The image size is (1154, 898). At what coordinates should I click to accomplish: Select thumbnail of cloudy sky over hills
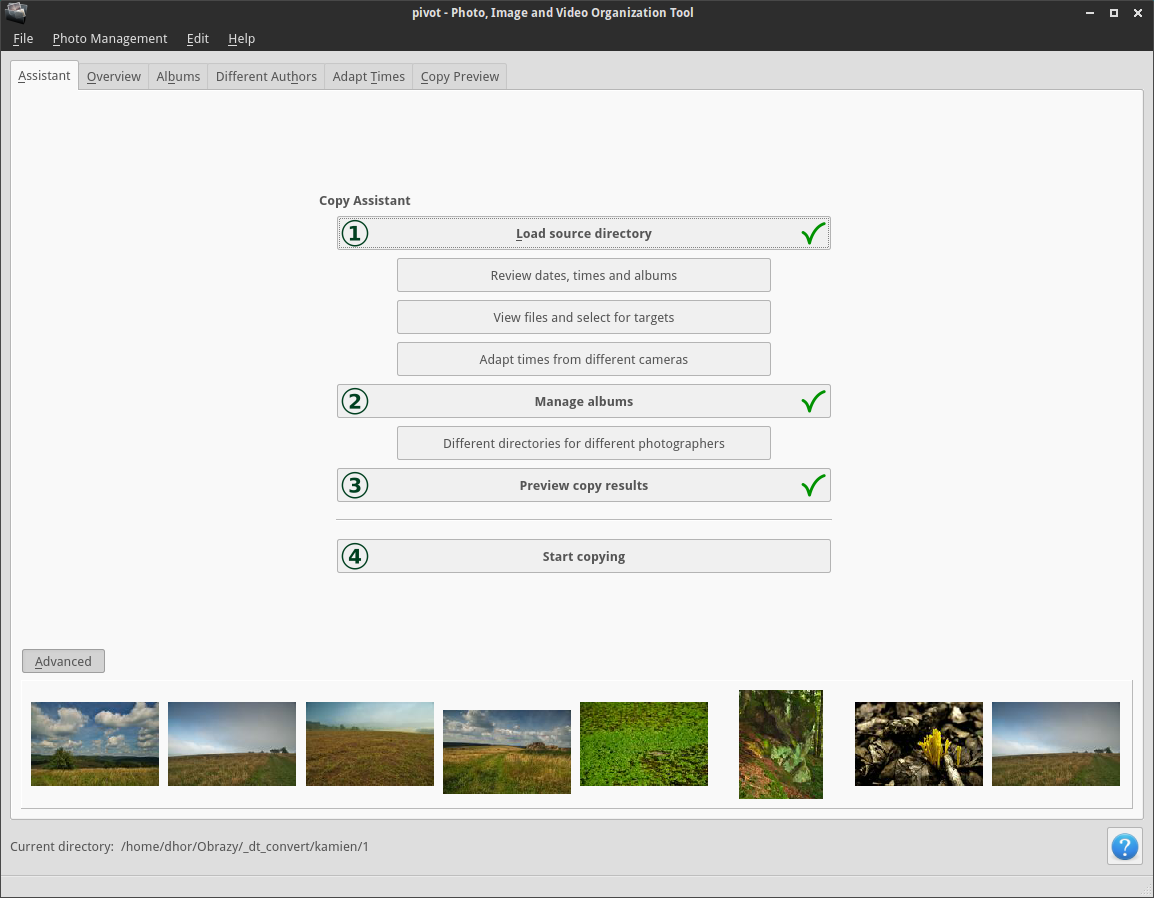[95, 743]
